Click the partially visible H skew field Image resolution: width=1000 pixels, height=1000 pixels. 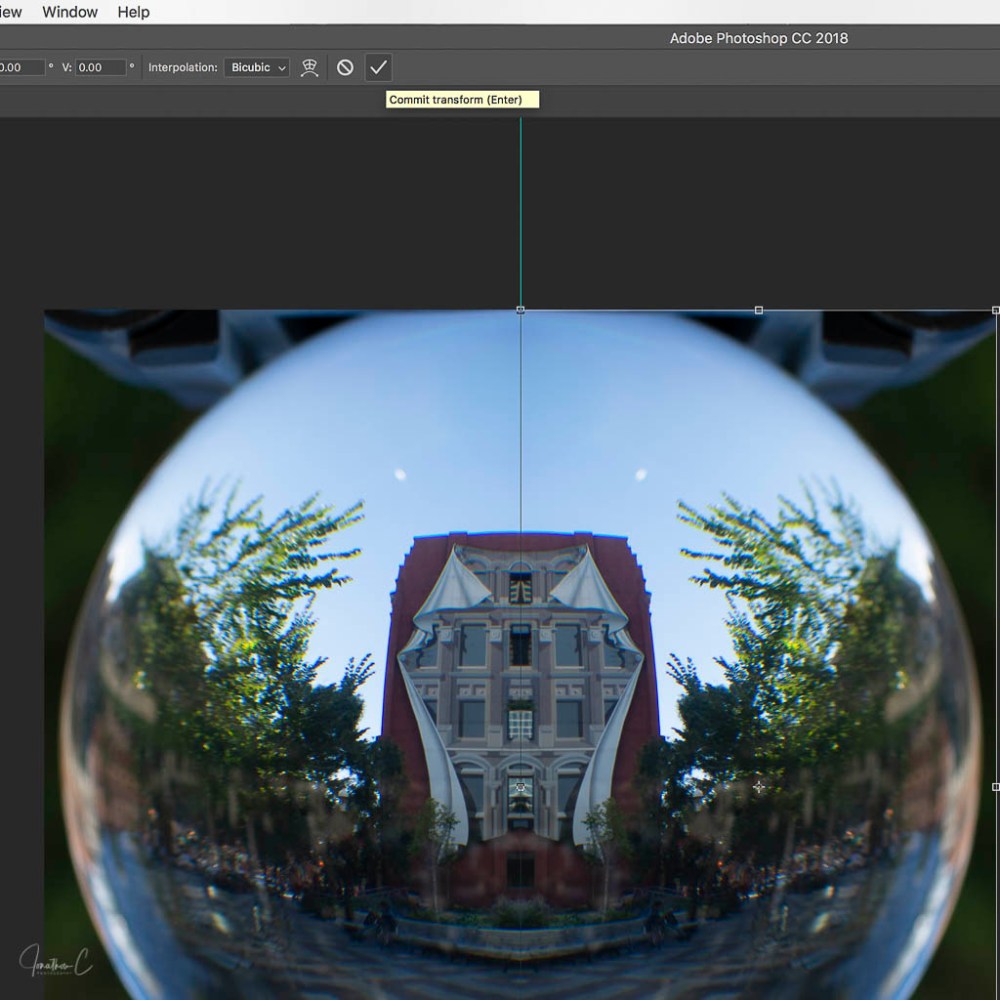[x=20, y=67]
